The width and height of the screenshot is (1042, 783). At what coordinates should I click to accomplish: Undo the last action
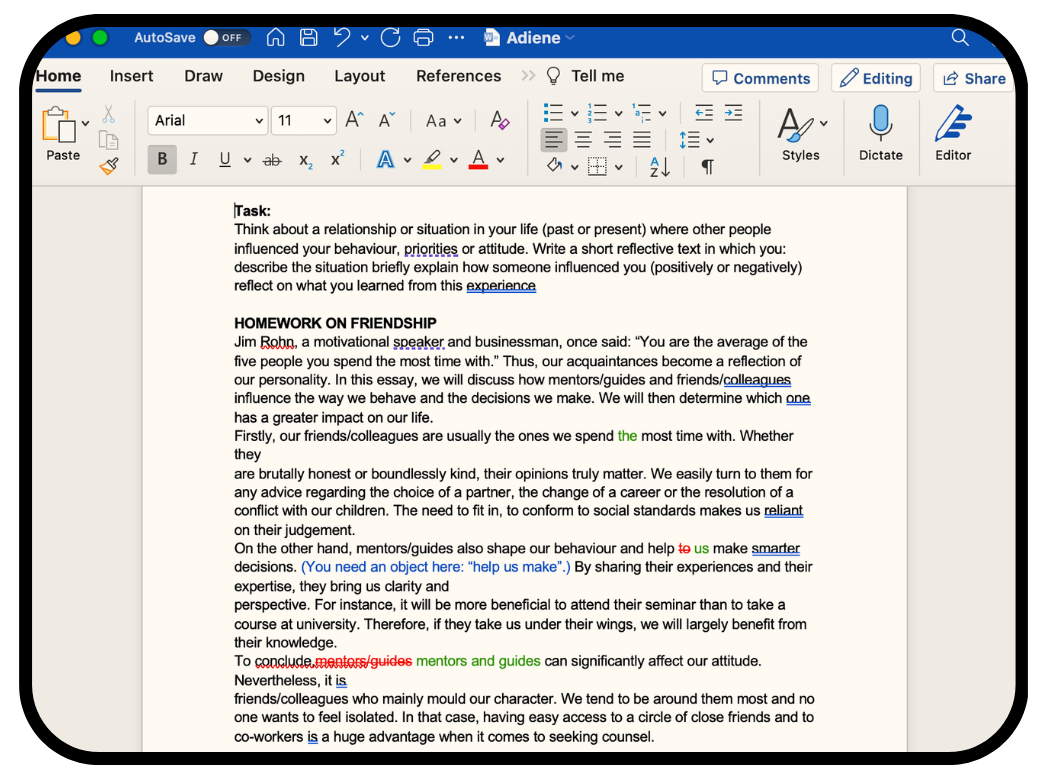(x=342, y=37)
